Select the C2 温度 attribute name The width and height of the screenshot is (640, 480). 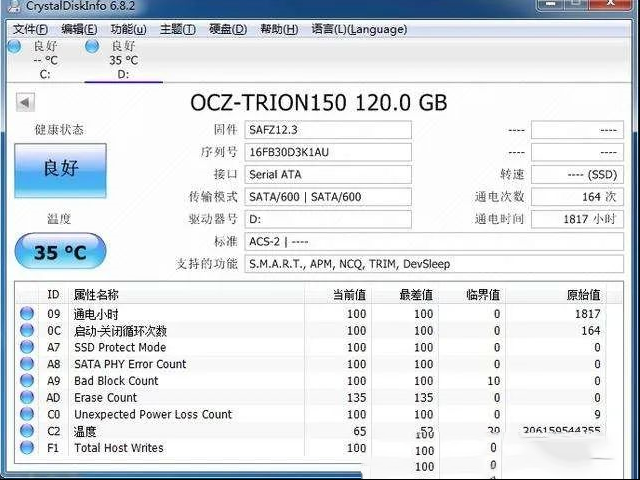(x=85, y=431)
